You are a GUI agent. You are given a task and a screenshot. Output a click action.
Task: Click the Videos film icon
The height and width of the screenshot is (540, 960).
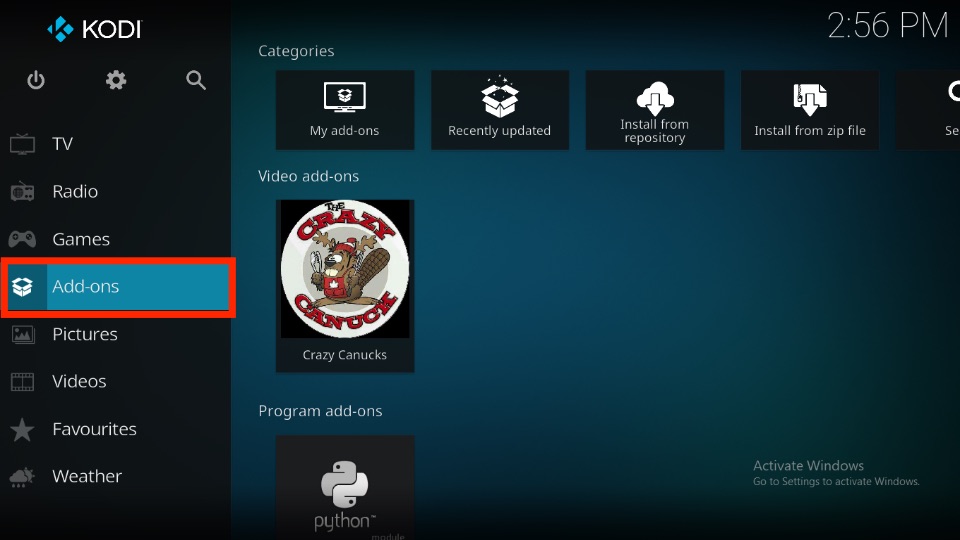[23, 381]
